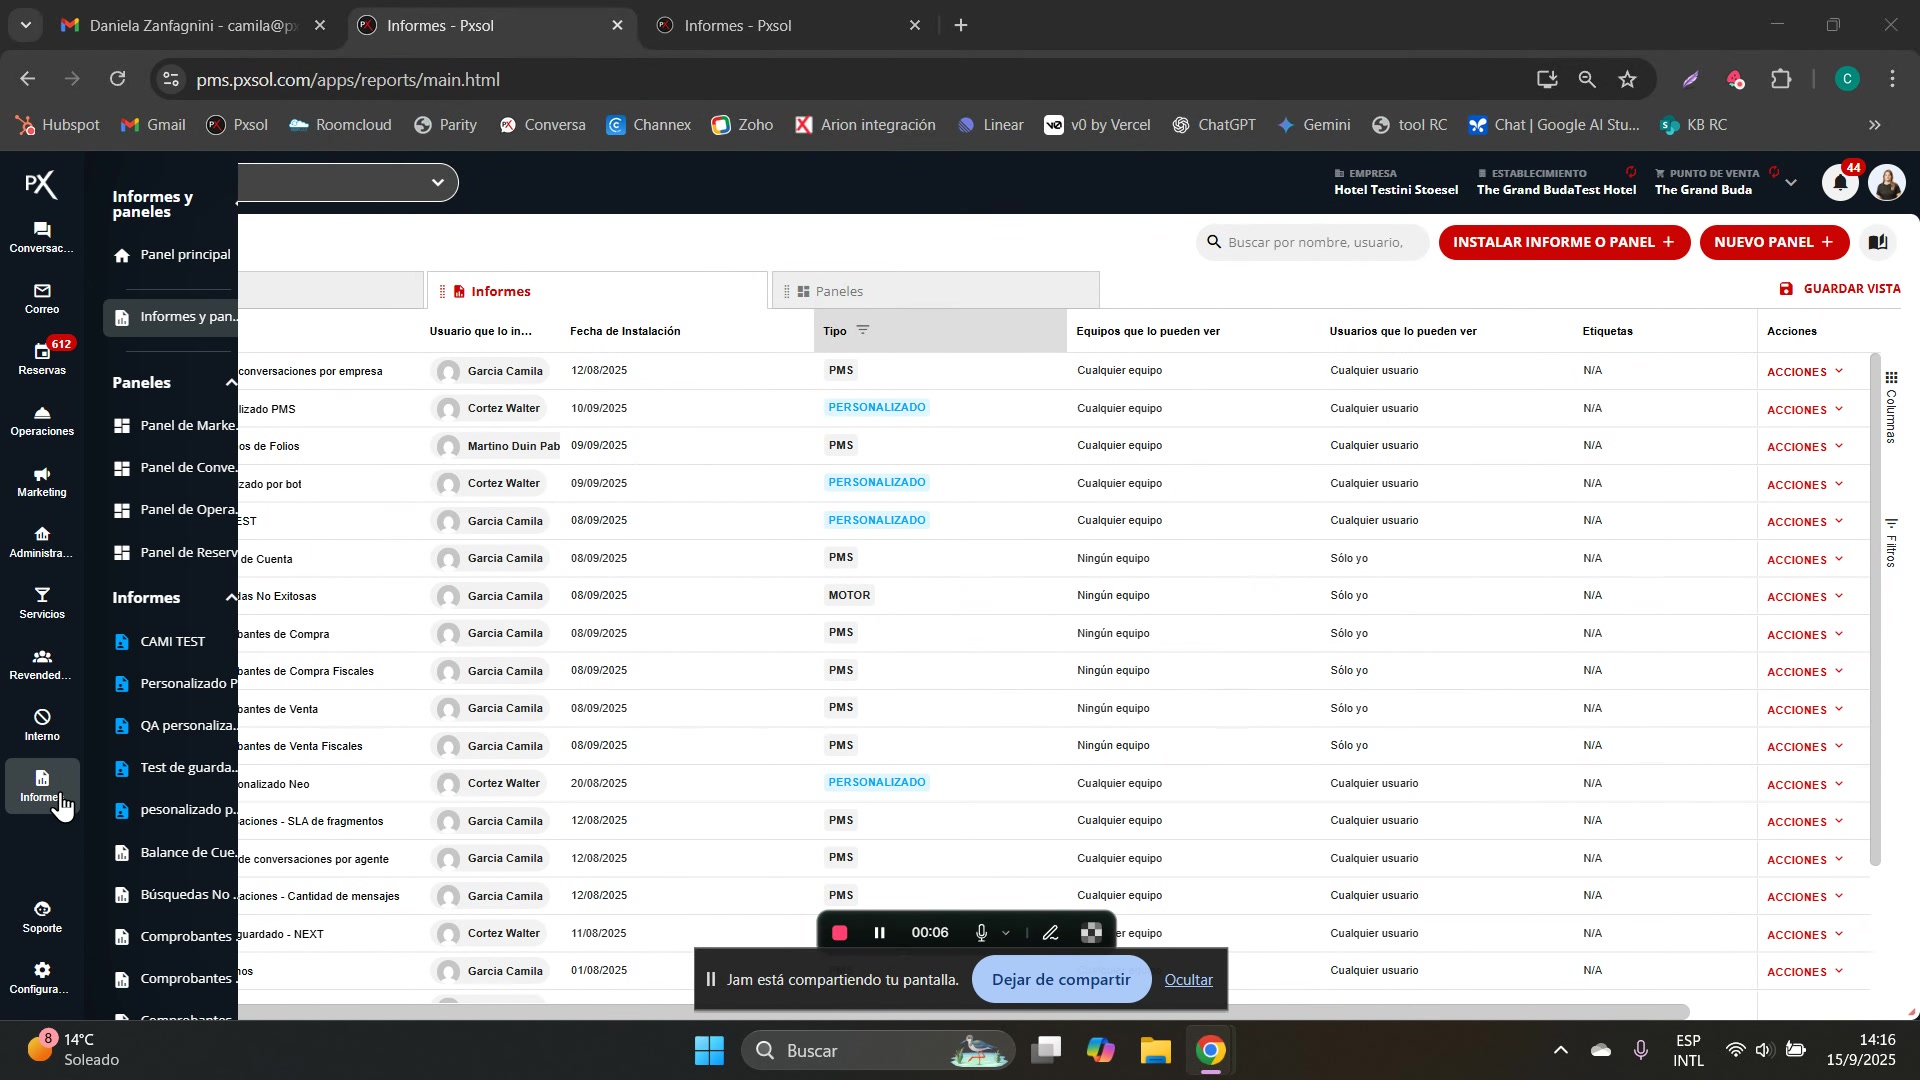Expand ACCIONES for 11/08/2025 guardado NEXT row
The image size is (1920, 1080).
pos(1805,935)
